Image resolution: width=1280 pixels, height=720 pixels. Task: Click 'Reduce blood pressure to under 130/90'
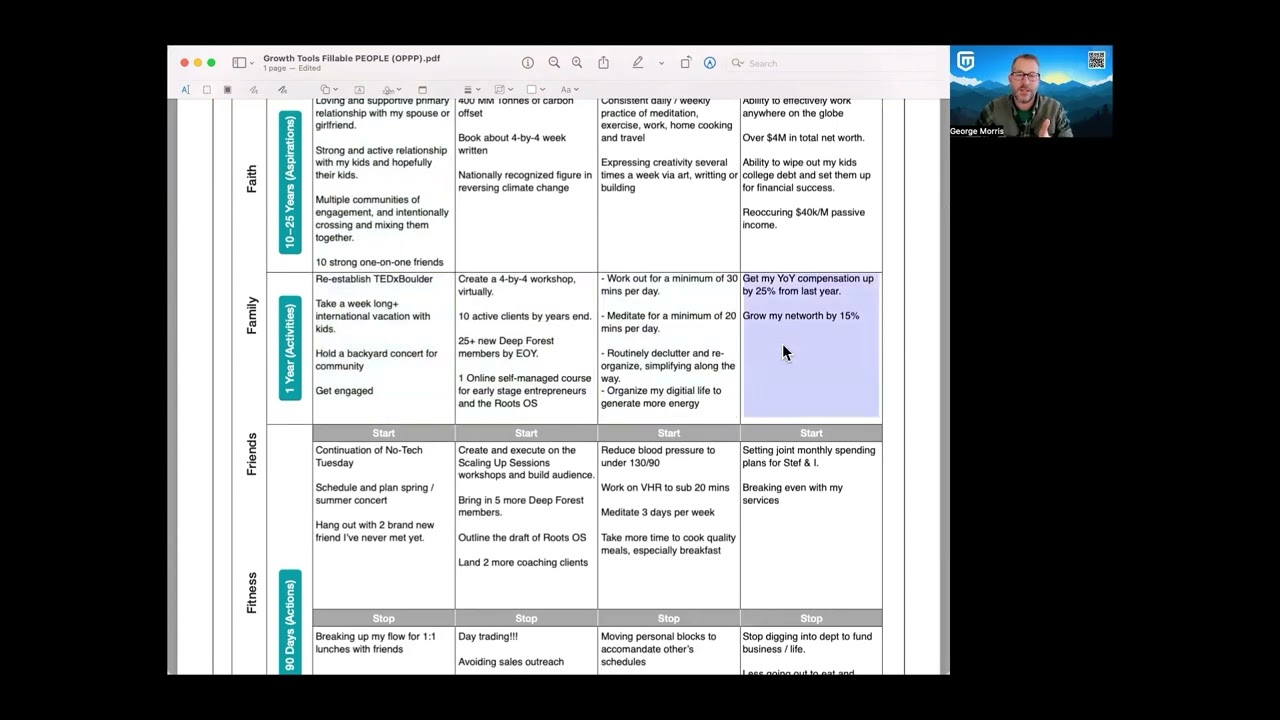pyautogui.click(x=658, y=456)
